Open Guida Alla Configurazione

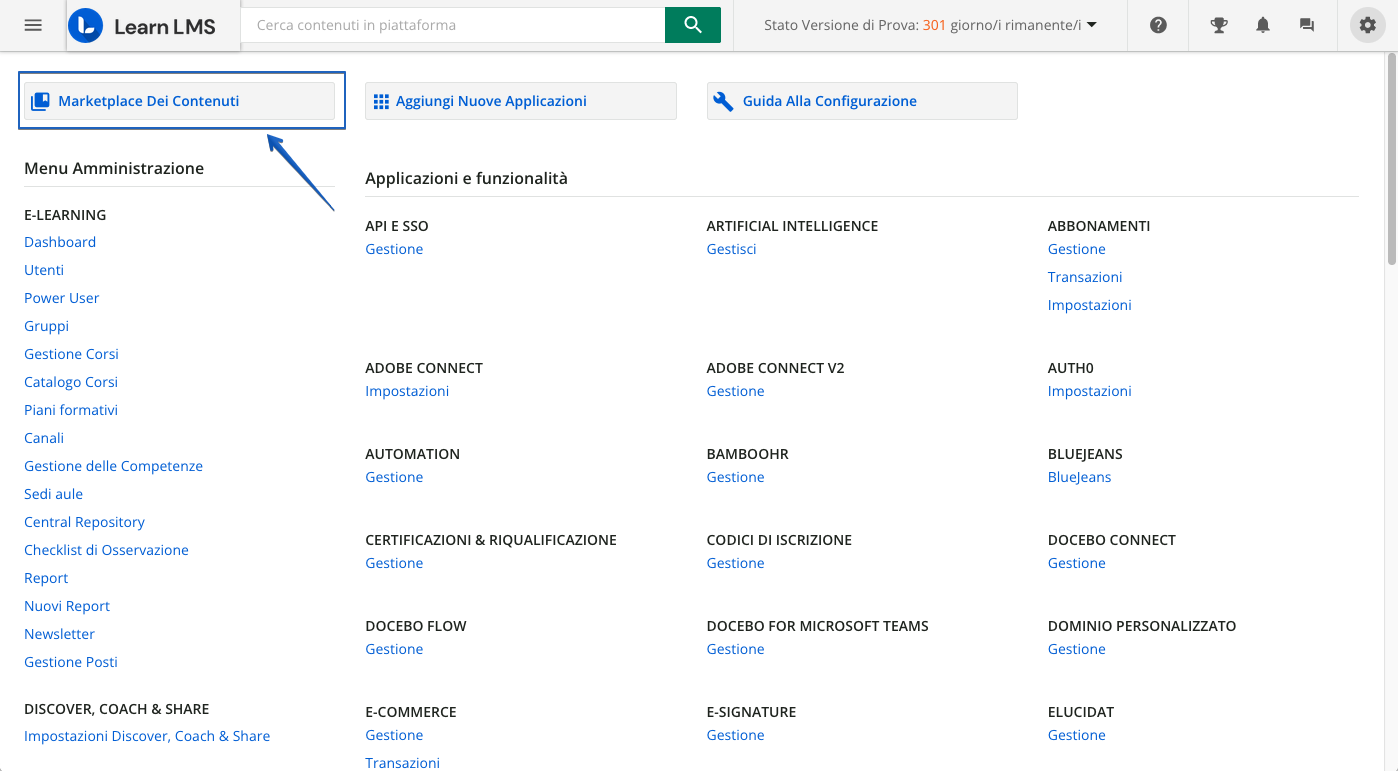(x=862, y=101)
